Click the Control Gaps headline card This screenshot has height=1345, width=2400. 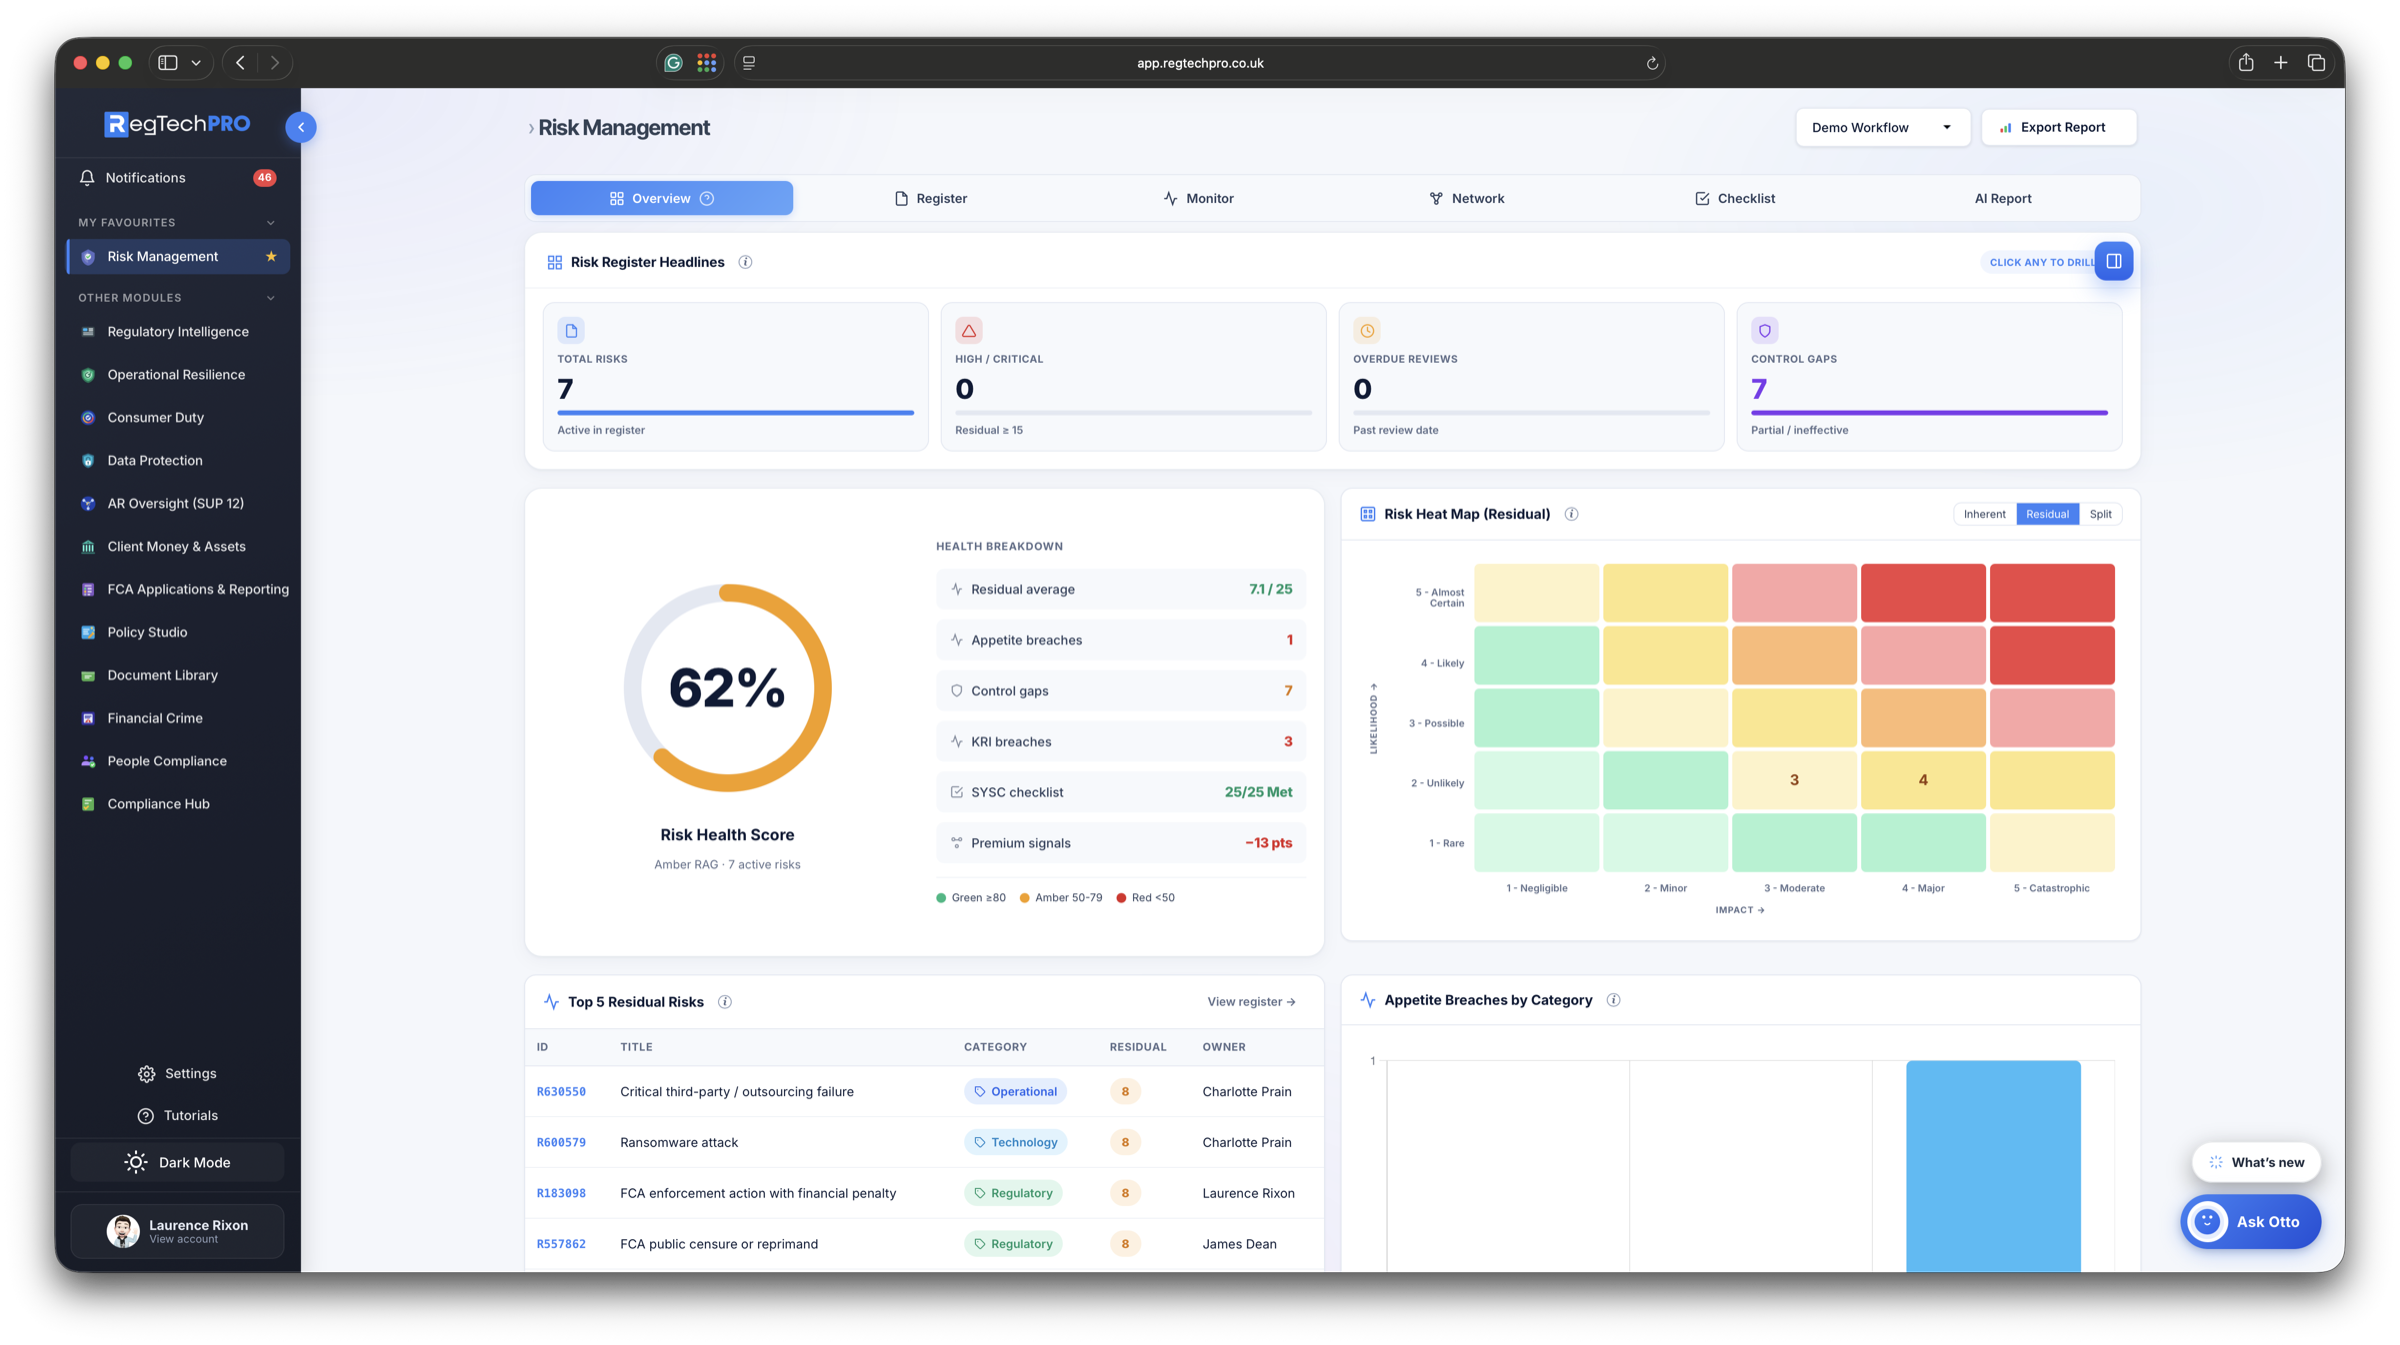pos(1929,377)
